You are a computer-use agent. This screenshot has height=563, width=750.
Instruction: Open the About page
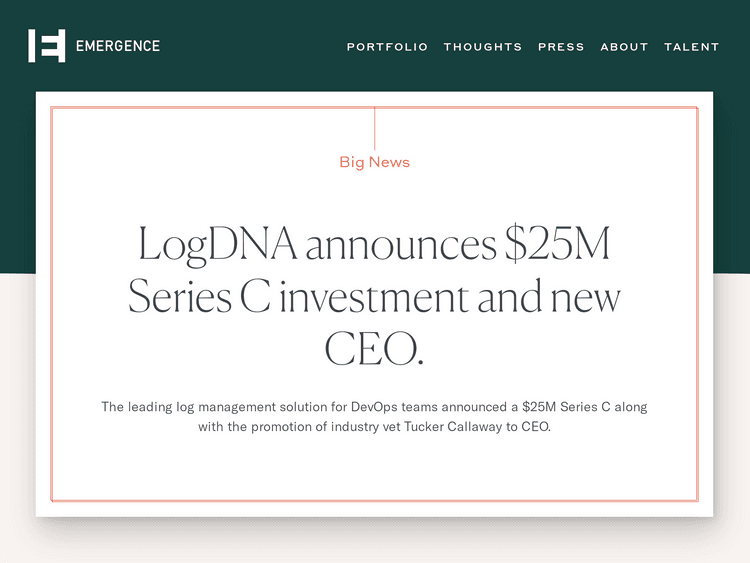tap(624, 47)
